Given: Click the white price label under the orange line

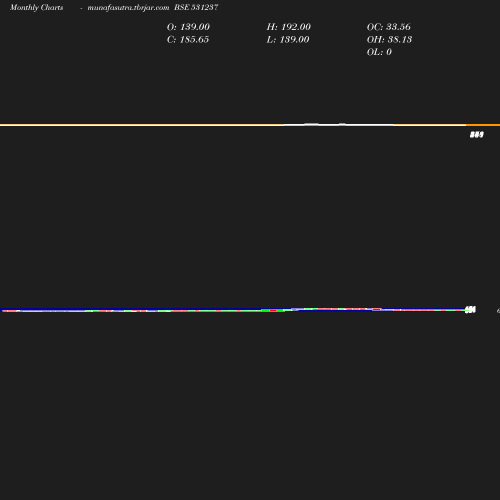Looking at the screenshot, I should coord(477,135).
